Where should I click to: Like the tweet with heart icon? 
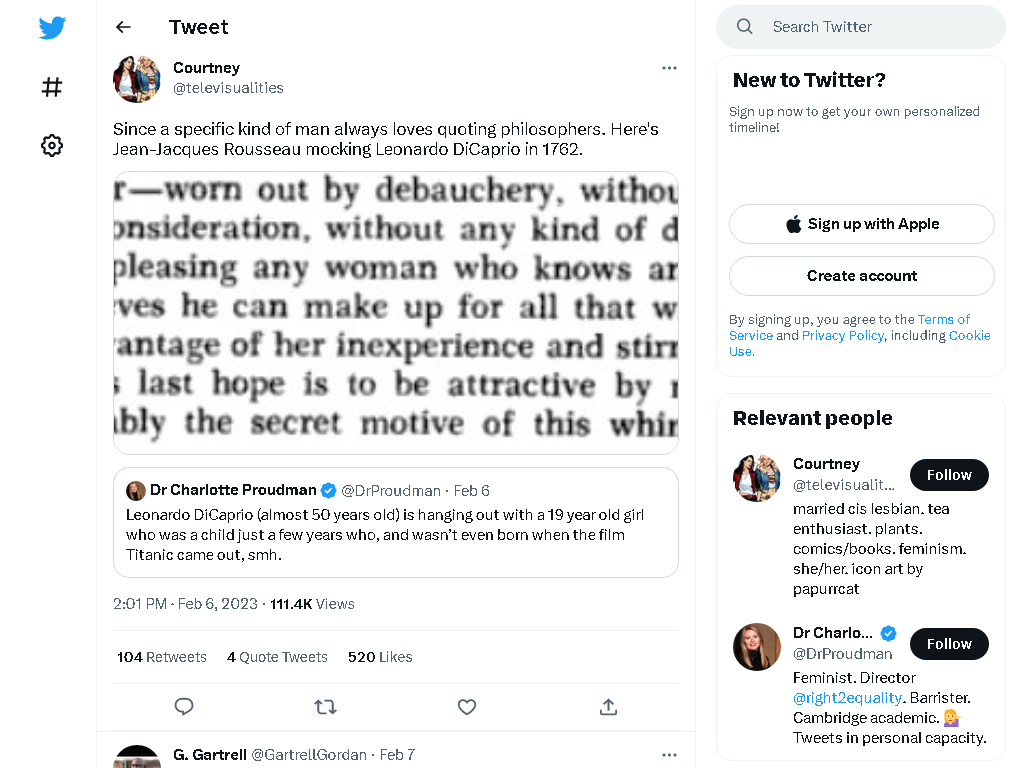click(467, 707)
